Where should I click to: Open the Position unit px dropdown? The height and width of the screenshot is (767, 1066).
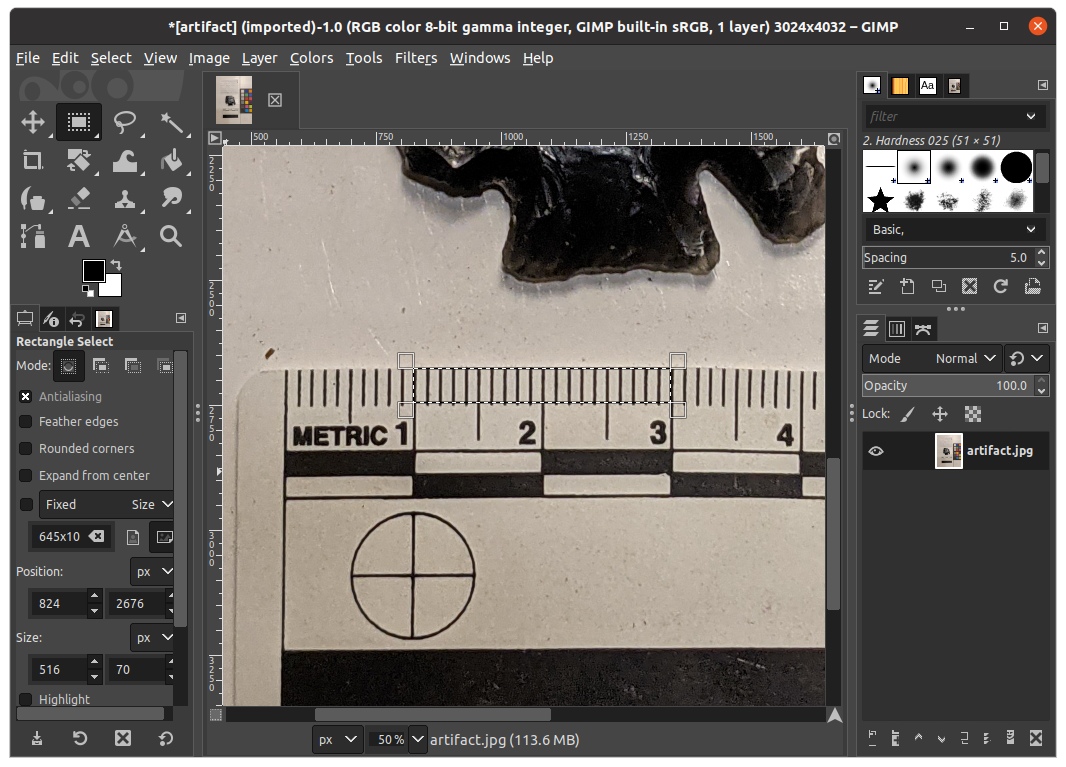pos(152,572)
